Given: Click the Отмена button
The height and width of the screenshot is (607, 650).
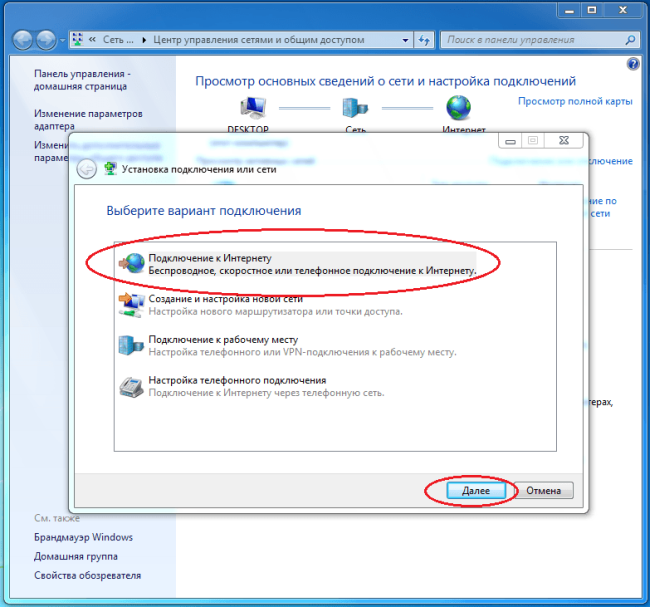Looking at the screenshot, I should click(x=543, y=490).
